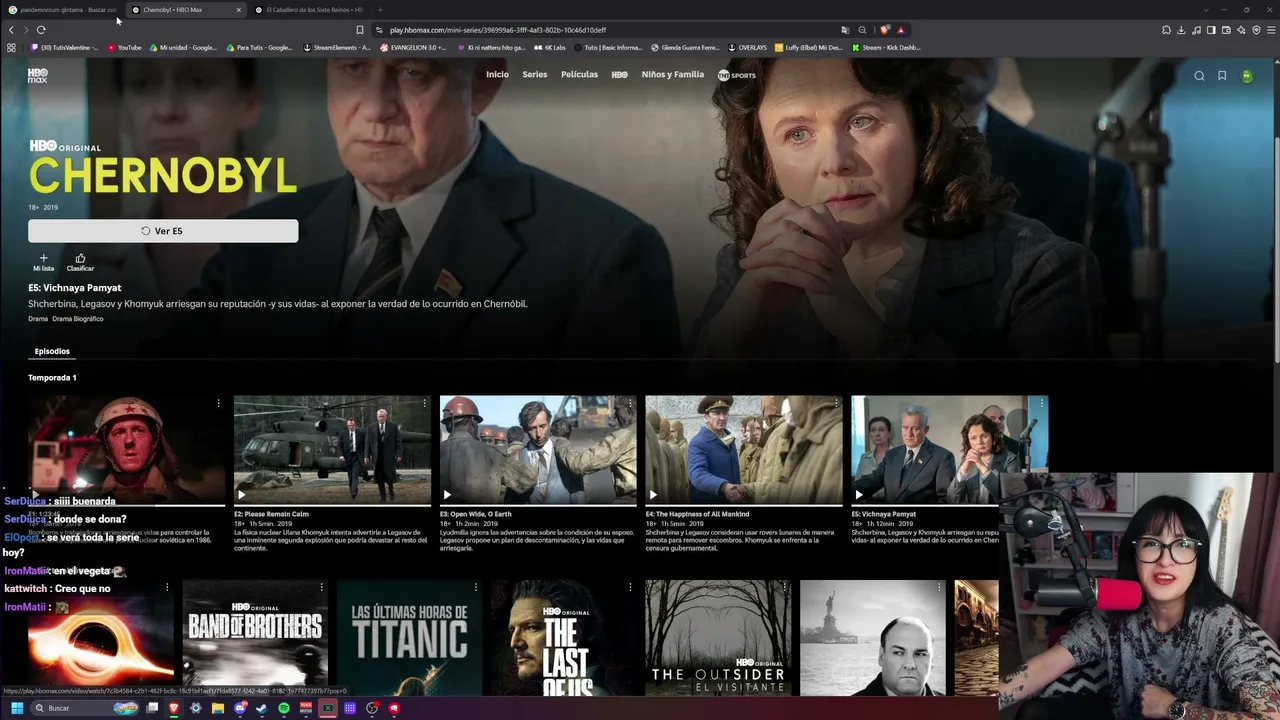Open the HBO Max search icon
The width and height of the screenshot is (1280, 720).
(x=1199, y=76)
